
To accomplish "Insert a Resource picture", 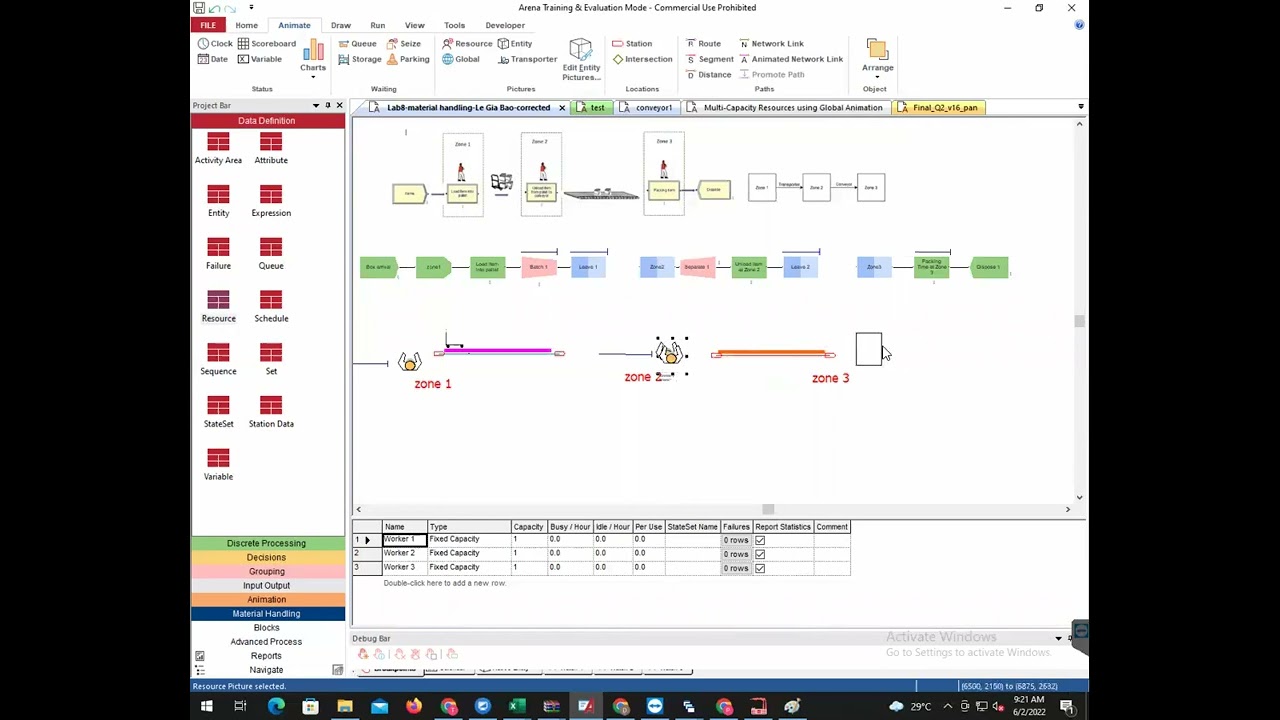I will click(467, 44).
